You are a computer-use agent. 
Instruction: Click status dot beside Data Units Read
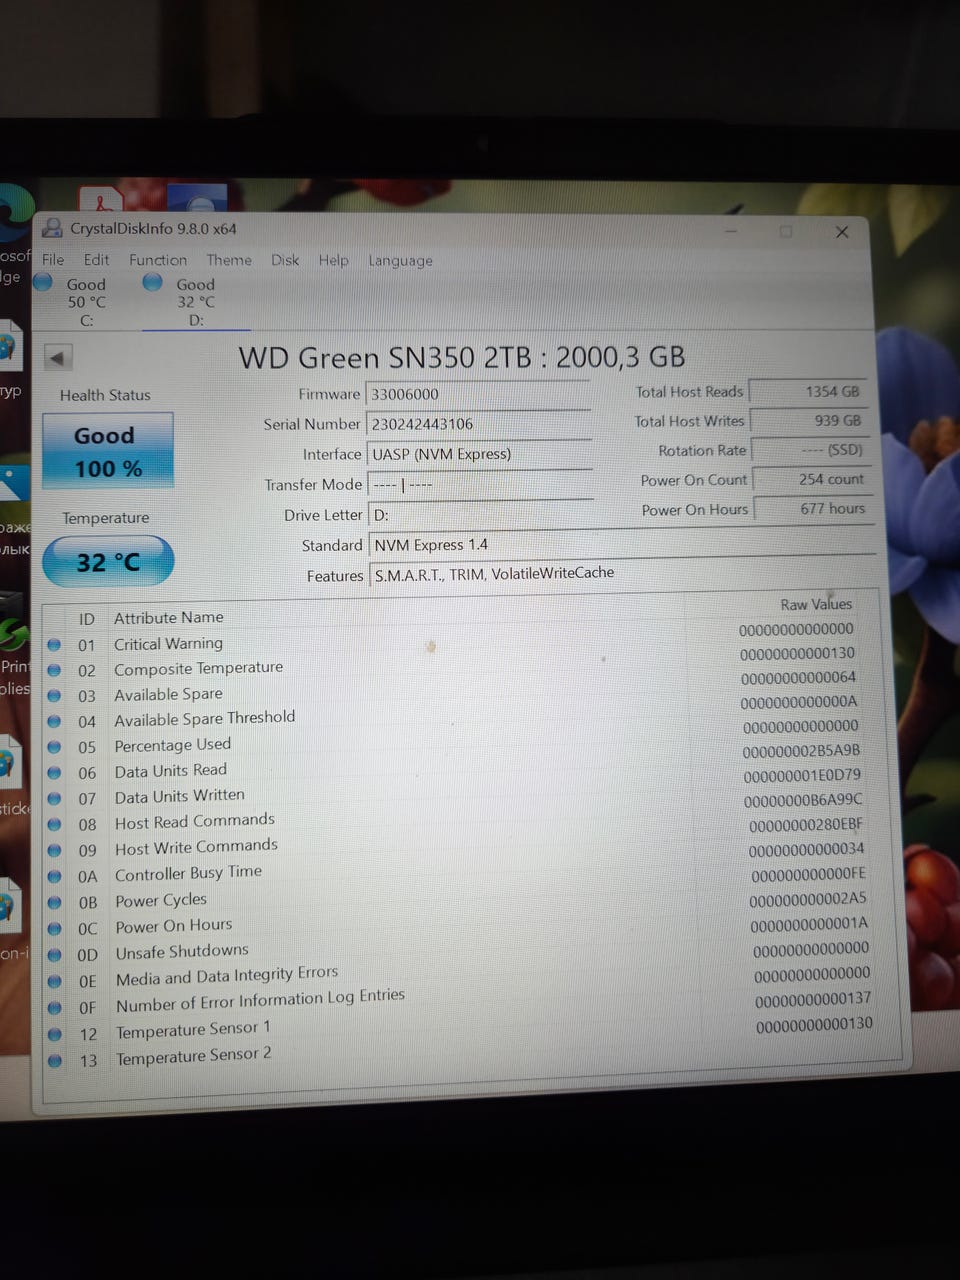coord(54,773)
